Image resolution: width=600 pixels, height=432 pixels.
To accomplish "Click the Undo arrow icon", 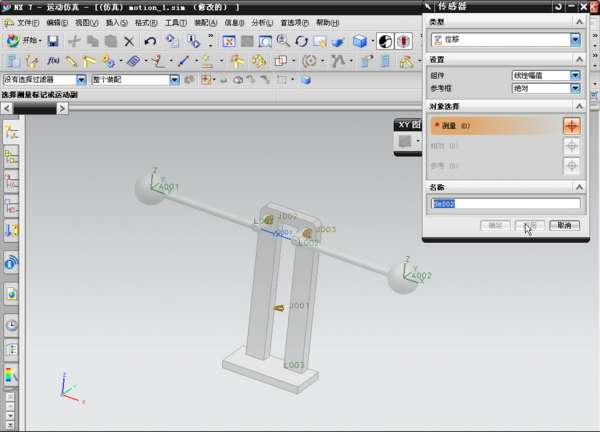I will (x=150, y=41).
